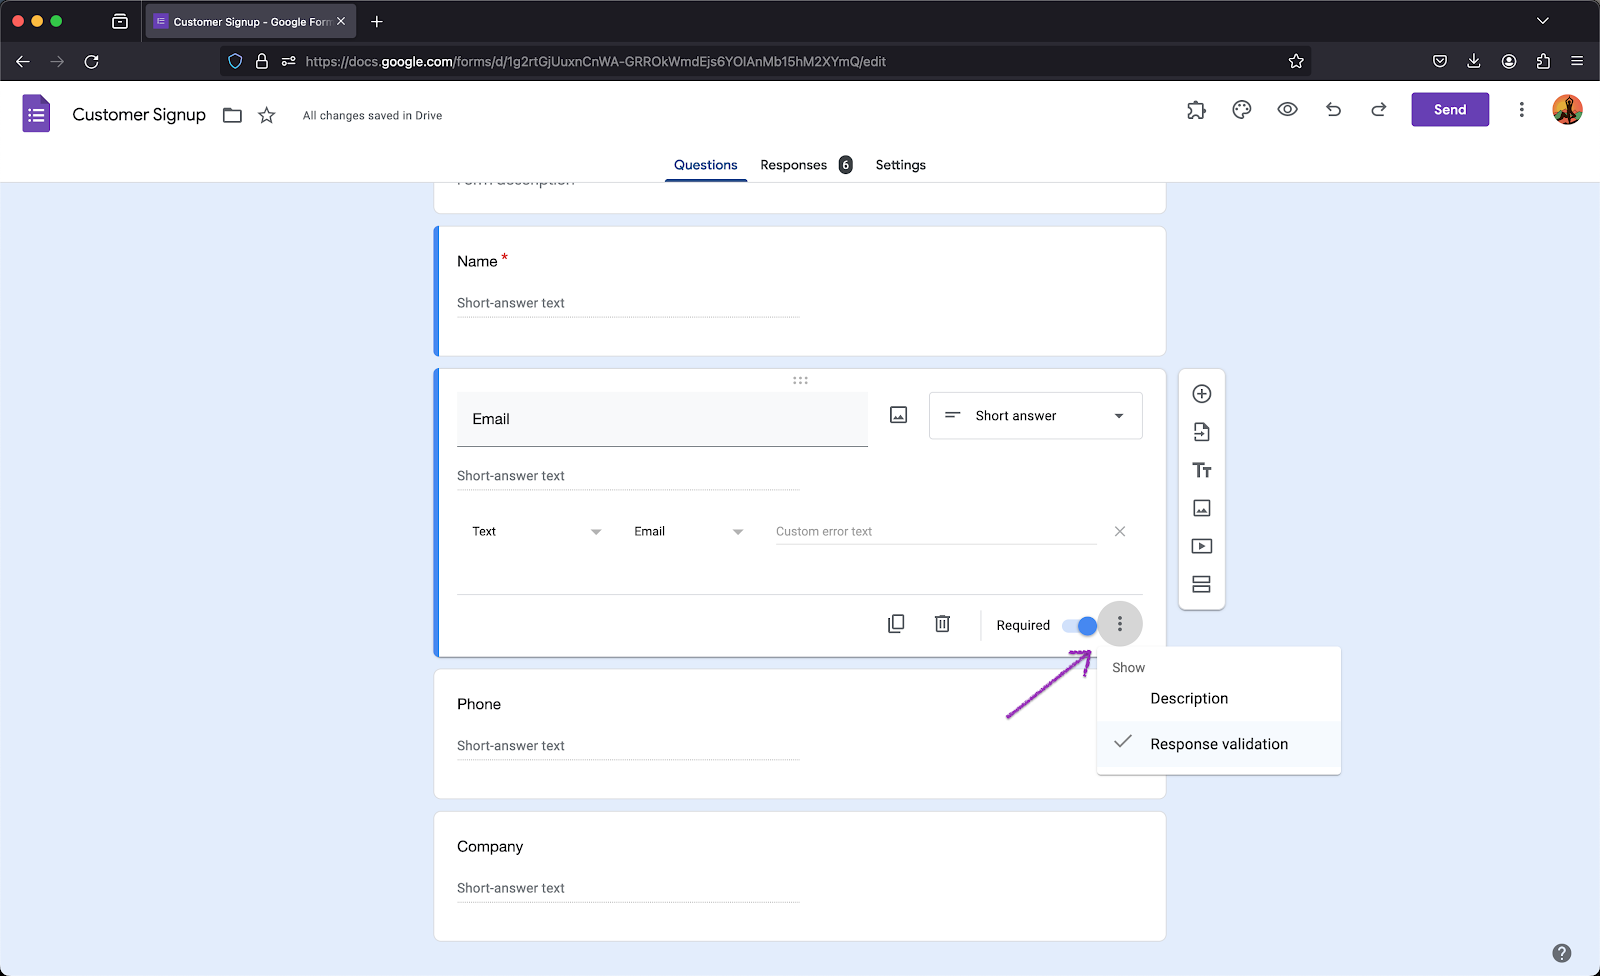Delete the Email question with trash icon
The width and height of the screenshot is (1600, 976).
(942, 624)
